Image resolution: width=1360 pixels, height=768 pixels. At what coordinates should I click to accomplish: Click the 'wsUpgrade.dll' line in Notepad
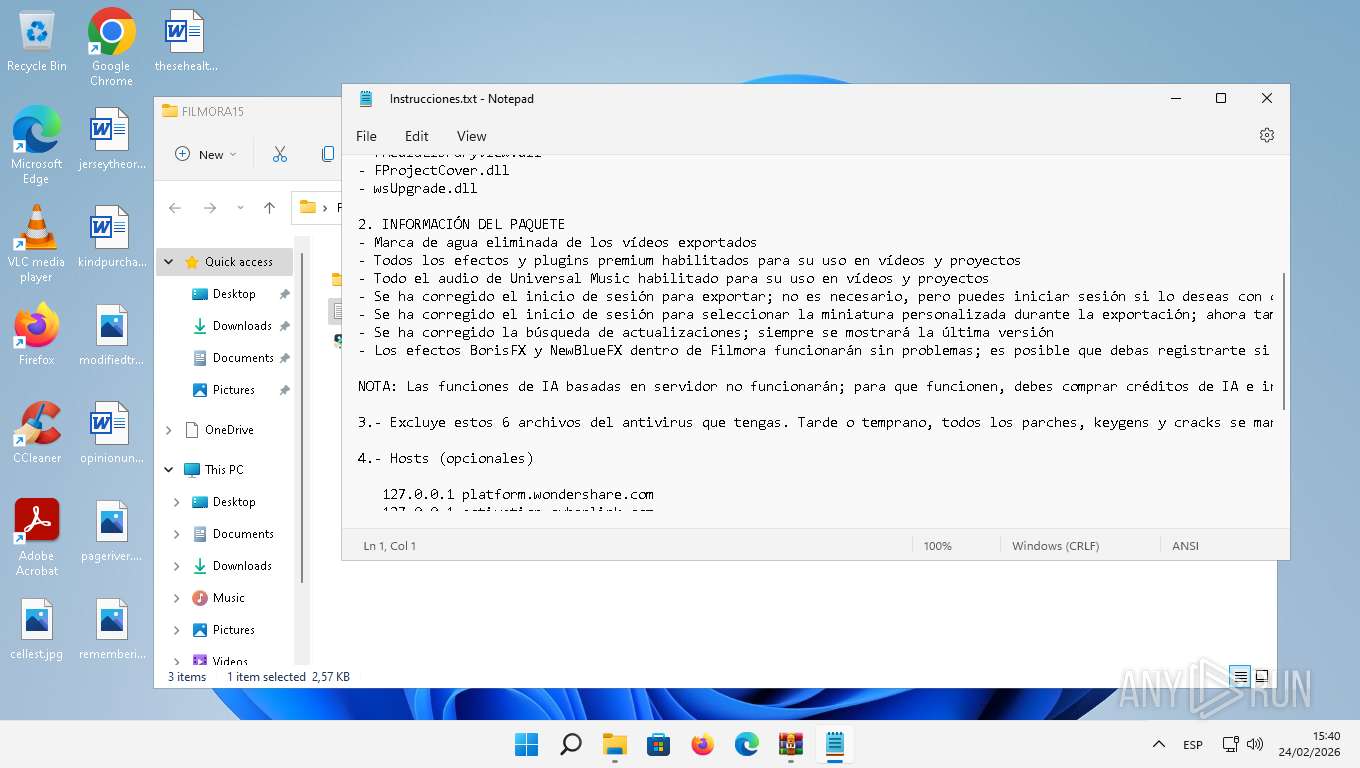tap(417, 188)
